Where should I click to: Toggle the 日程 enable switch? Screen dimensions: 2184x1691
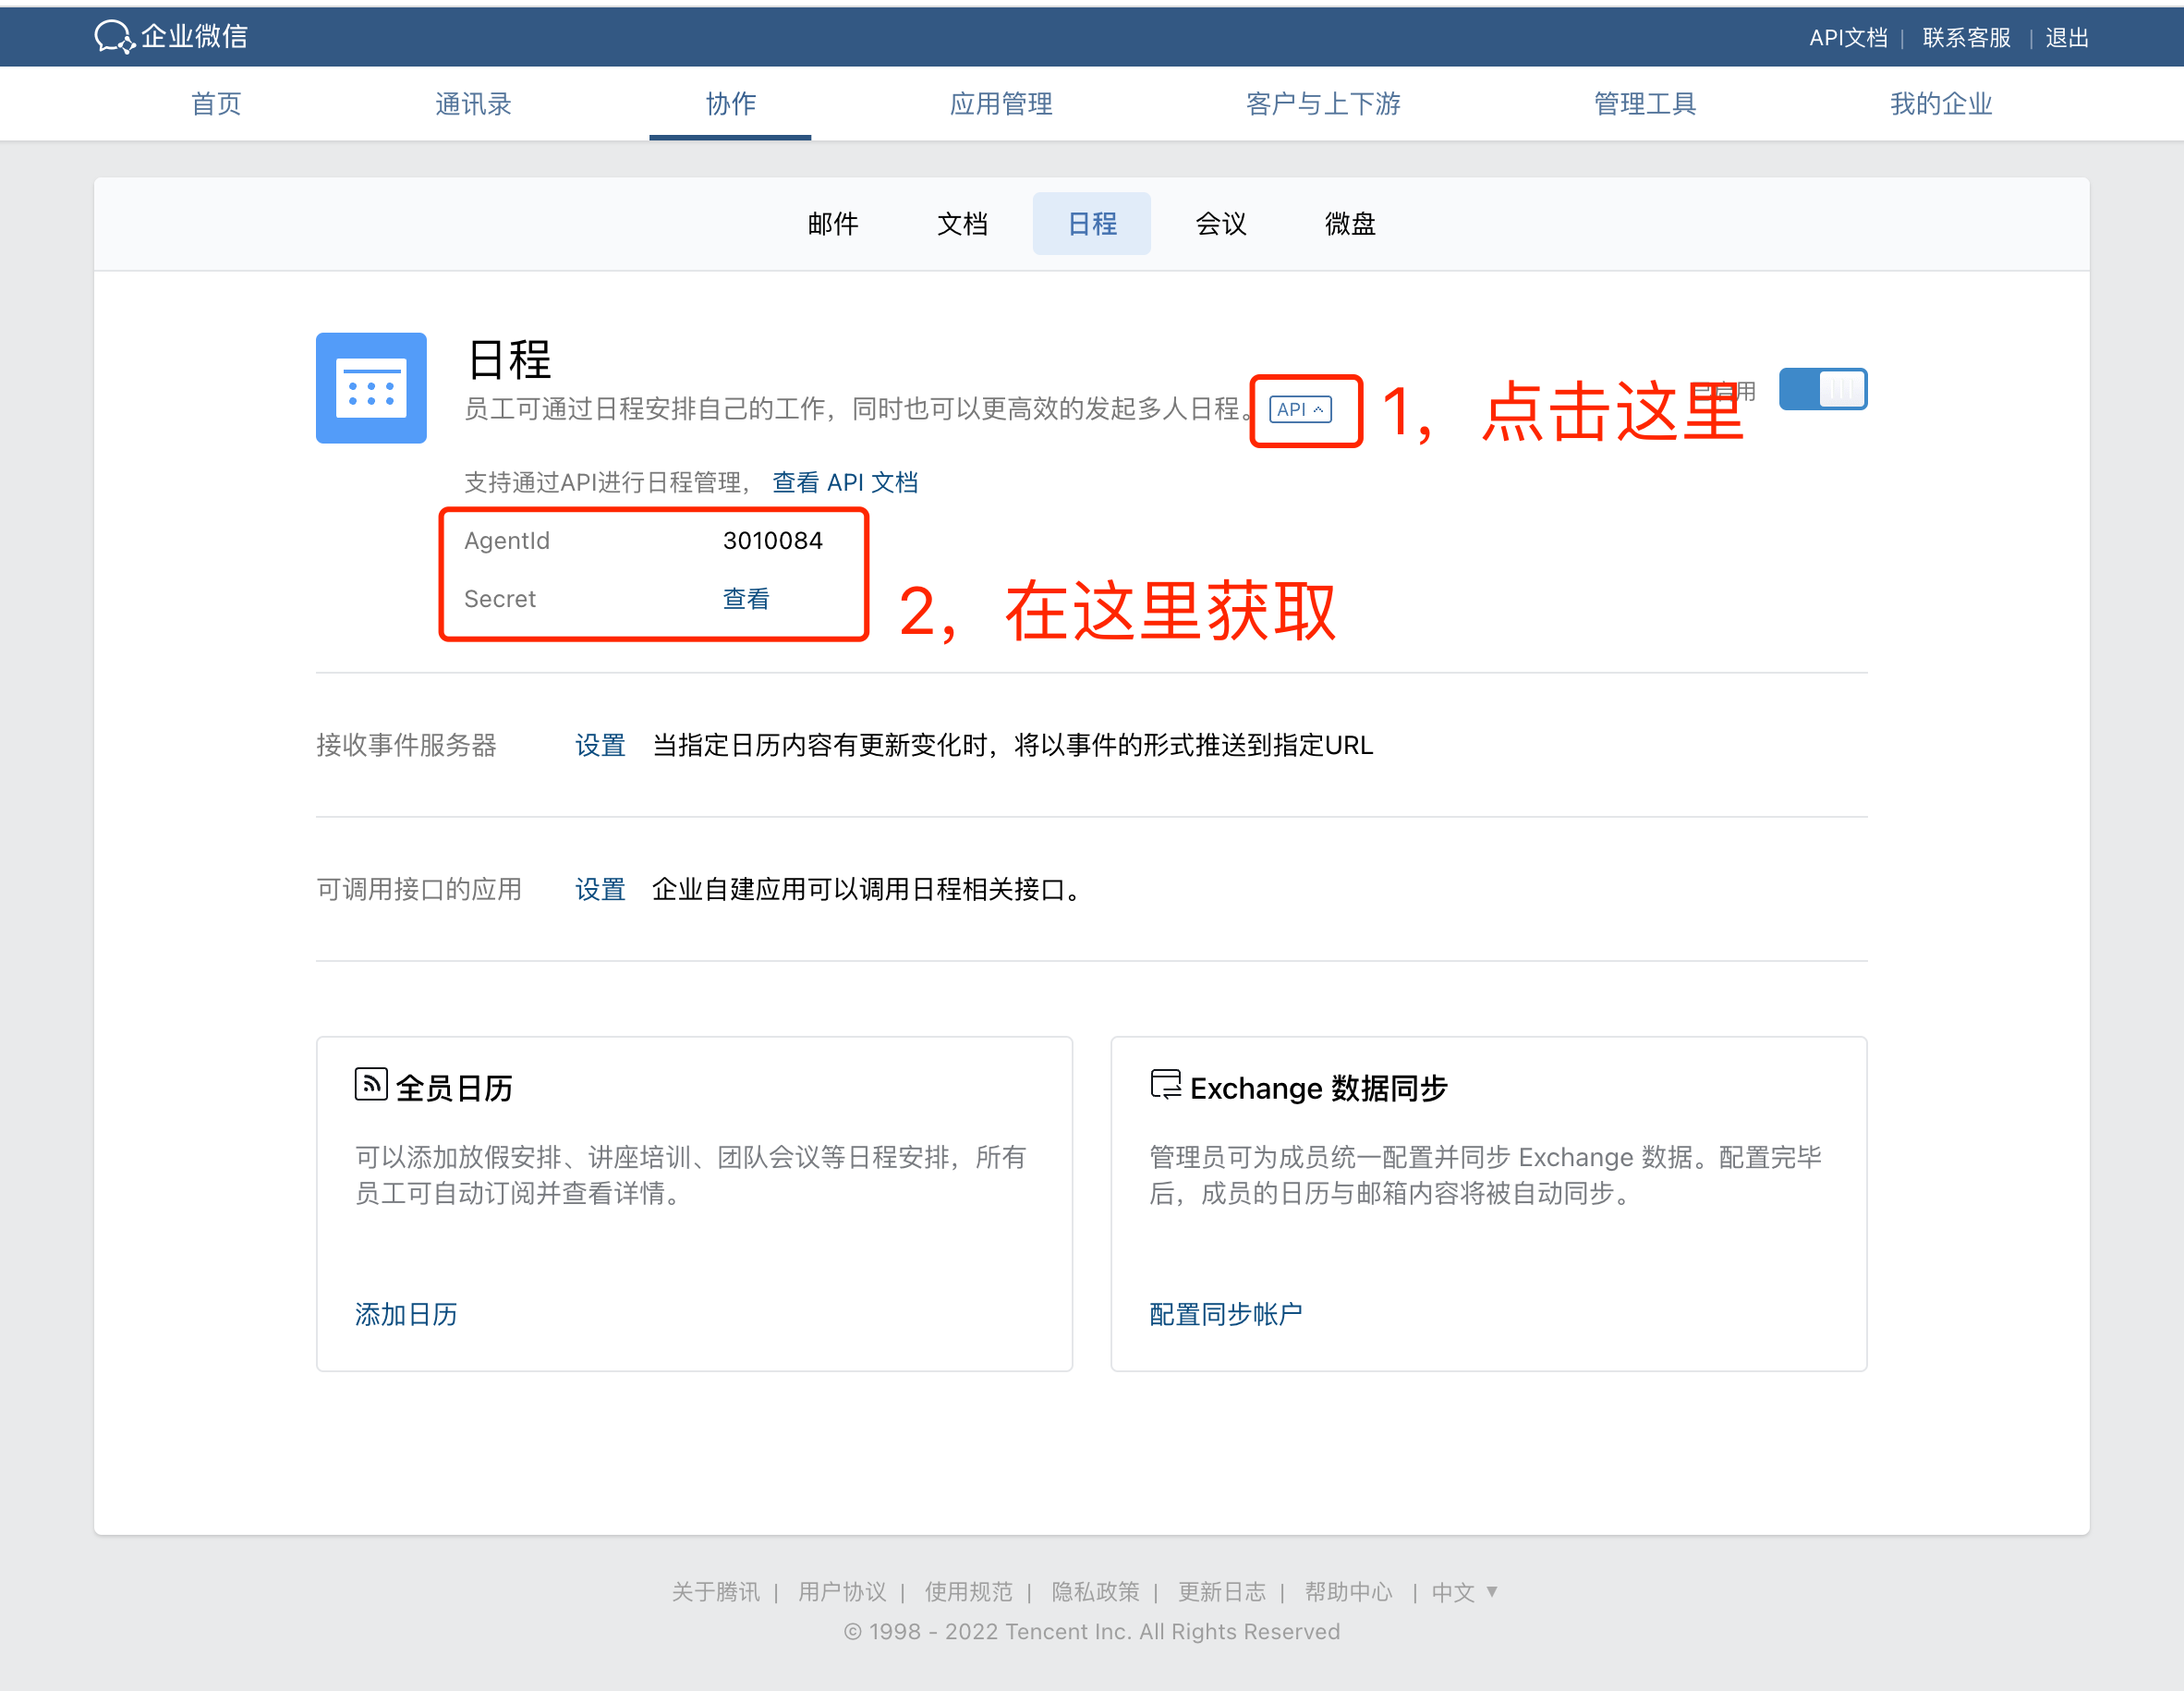coord(1822,388)
